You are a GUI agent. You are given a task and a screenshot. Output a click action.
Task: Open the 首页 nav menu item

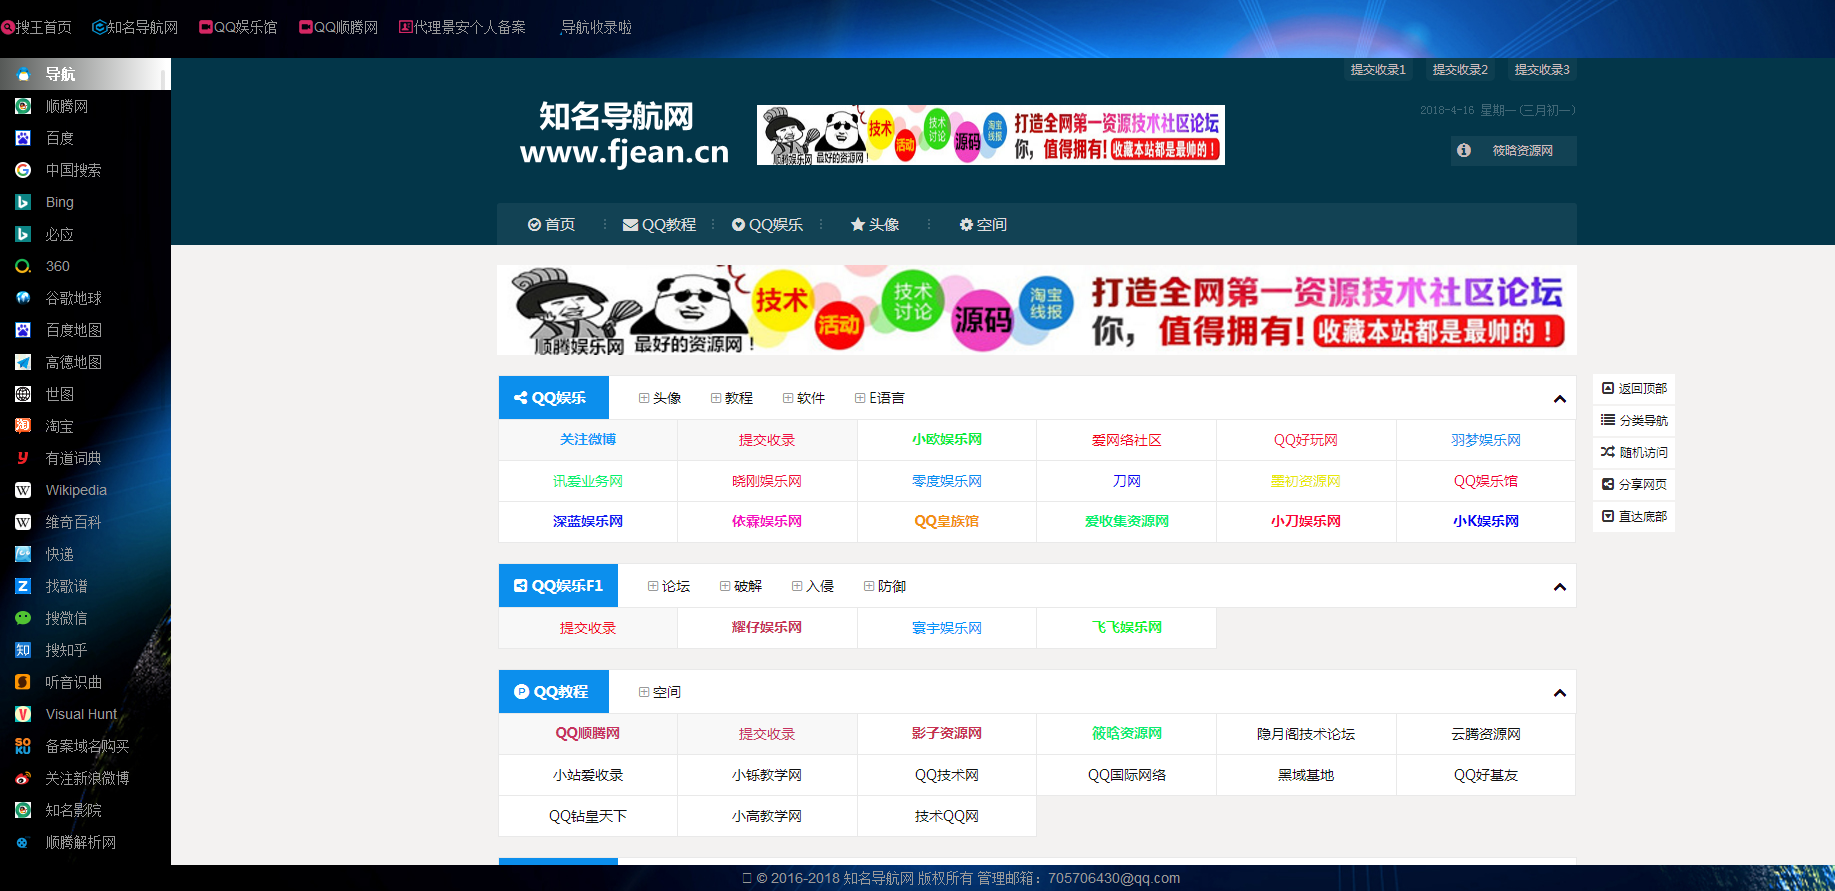pos(551,225)
